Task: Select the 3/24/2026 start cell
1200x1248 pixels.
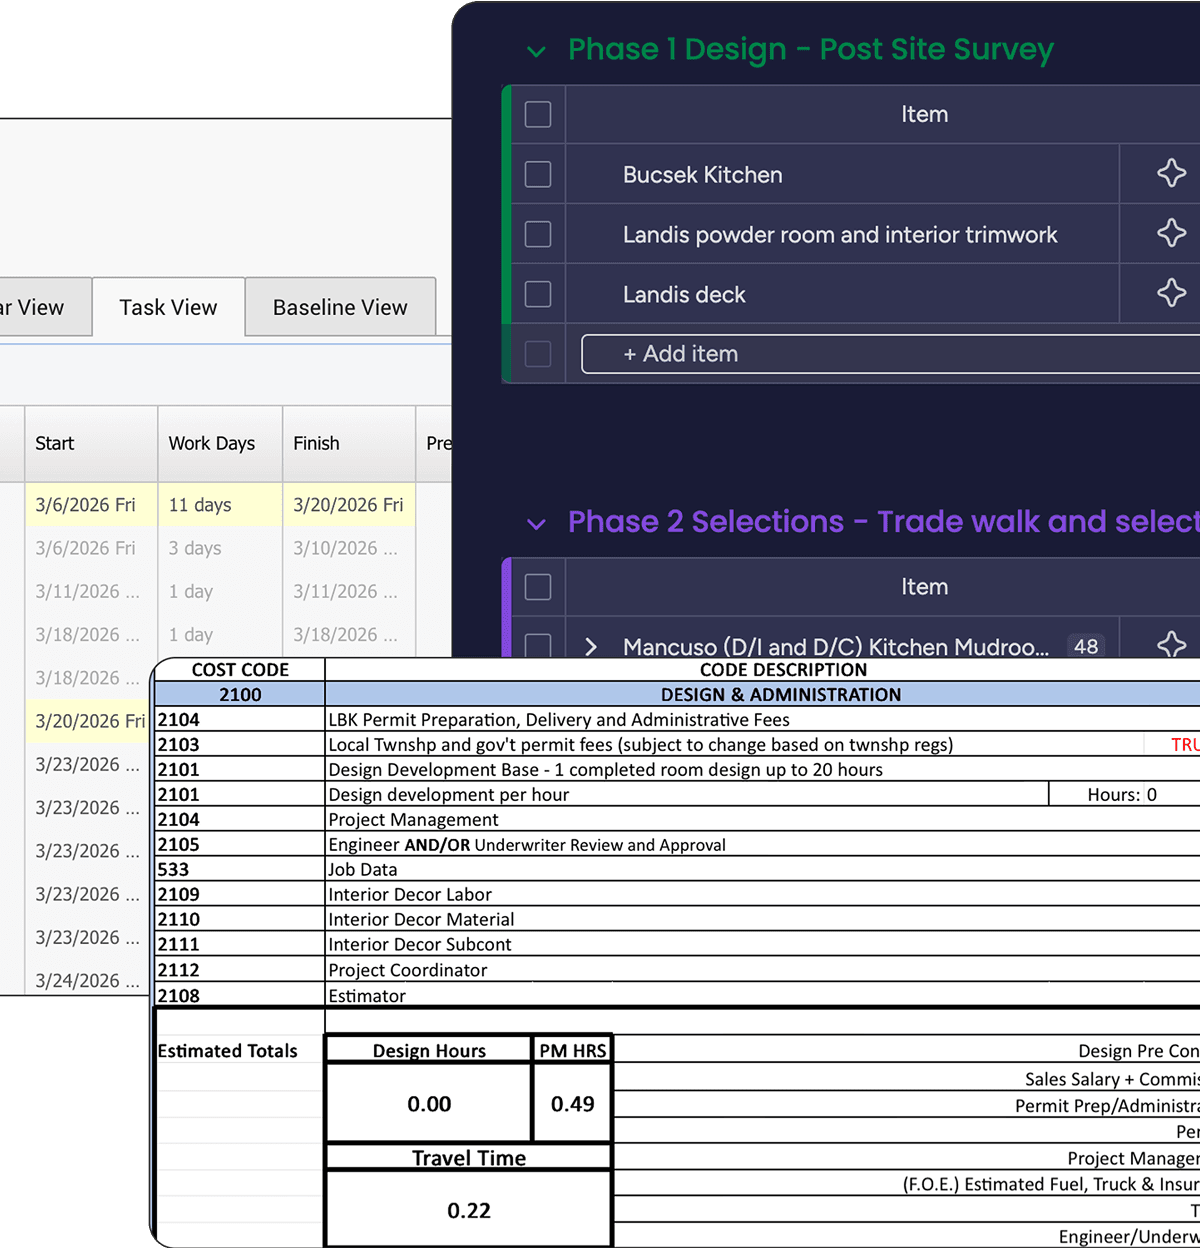Action: coord(88,980)
